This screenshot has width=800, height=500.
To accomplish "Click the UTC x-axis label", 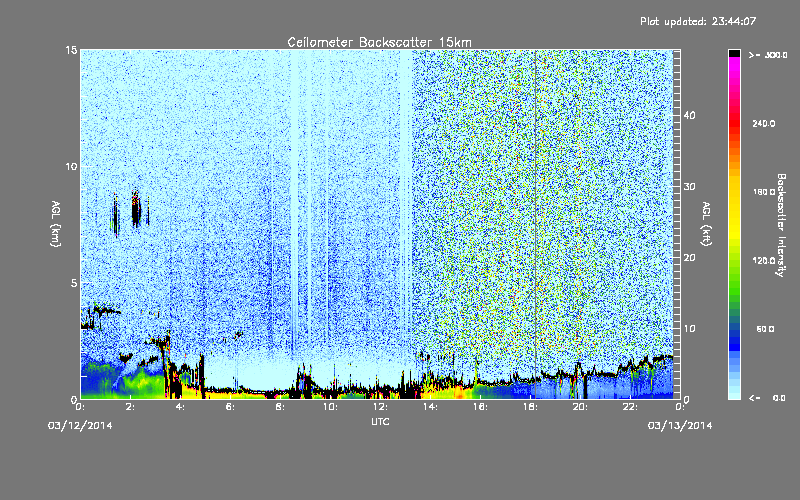I will [380, 421].
